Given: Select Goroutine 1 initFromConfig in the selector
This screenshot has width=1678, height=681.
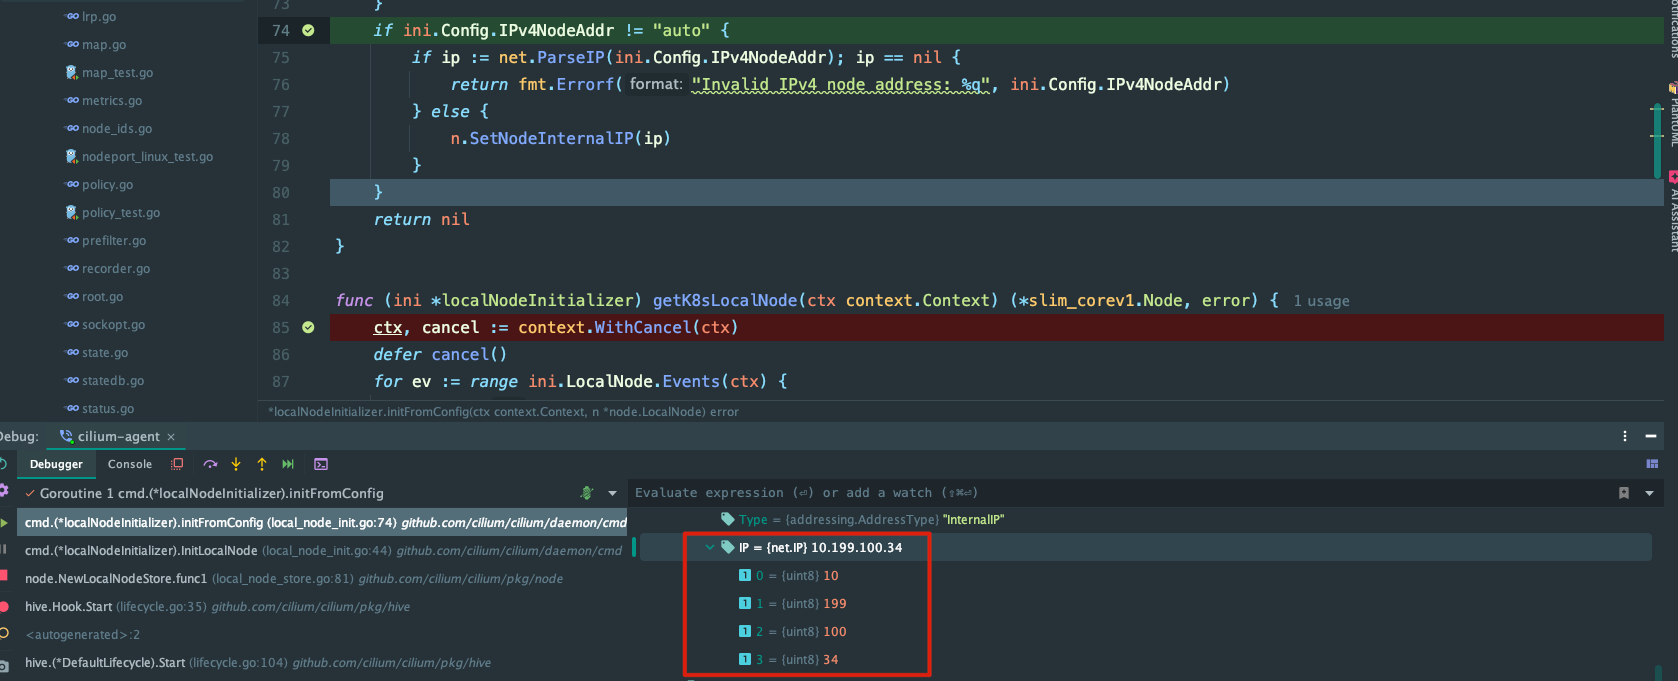Looking at the screenshot, I should (211, 493).
